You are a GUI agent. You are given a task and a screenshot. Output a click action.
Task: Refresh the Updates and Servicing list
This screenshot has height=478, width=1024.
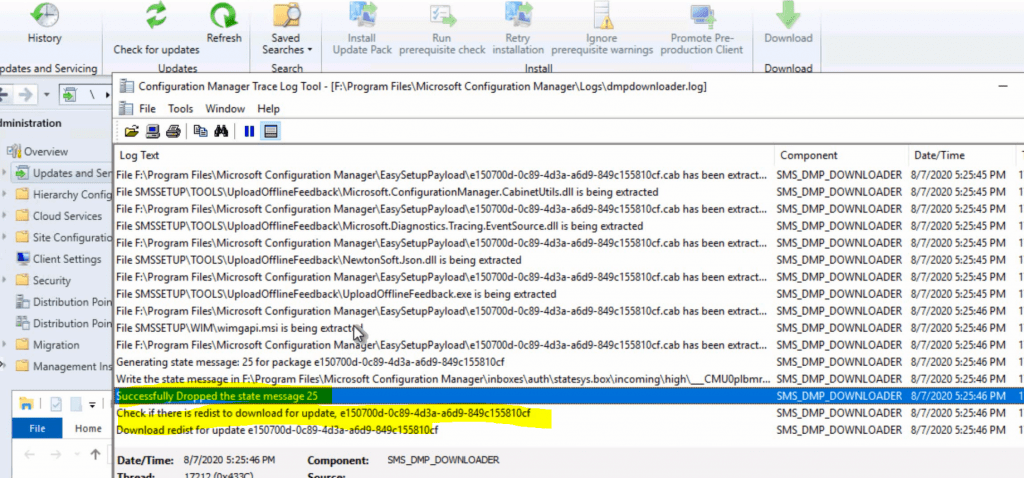(224, 24)
